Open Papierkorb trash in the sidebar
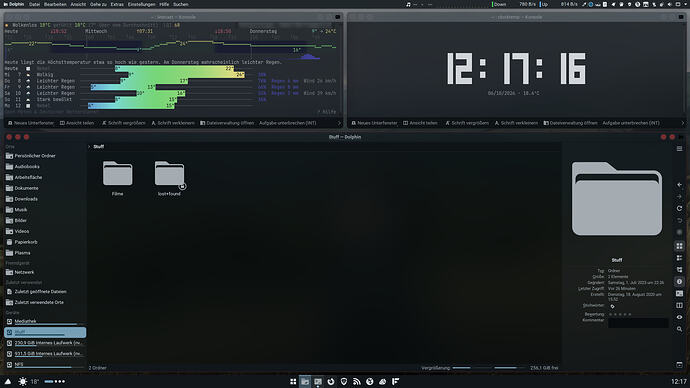The image size is (690, 388). click(x=45, y=242)
